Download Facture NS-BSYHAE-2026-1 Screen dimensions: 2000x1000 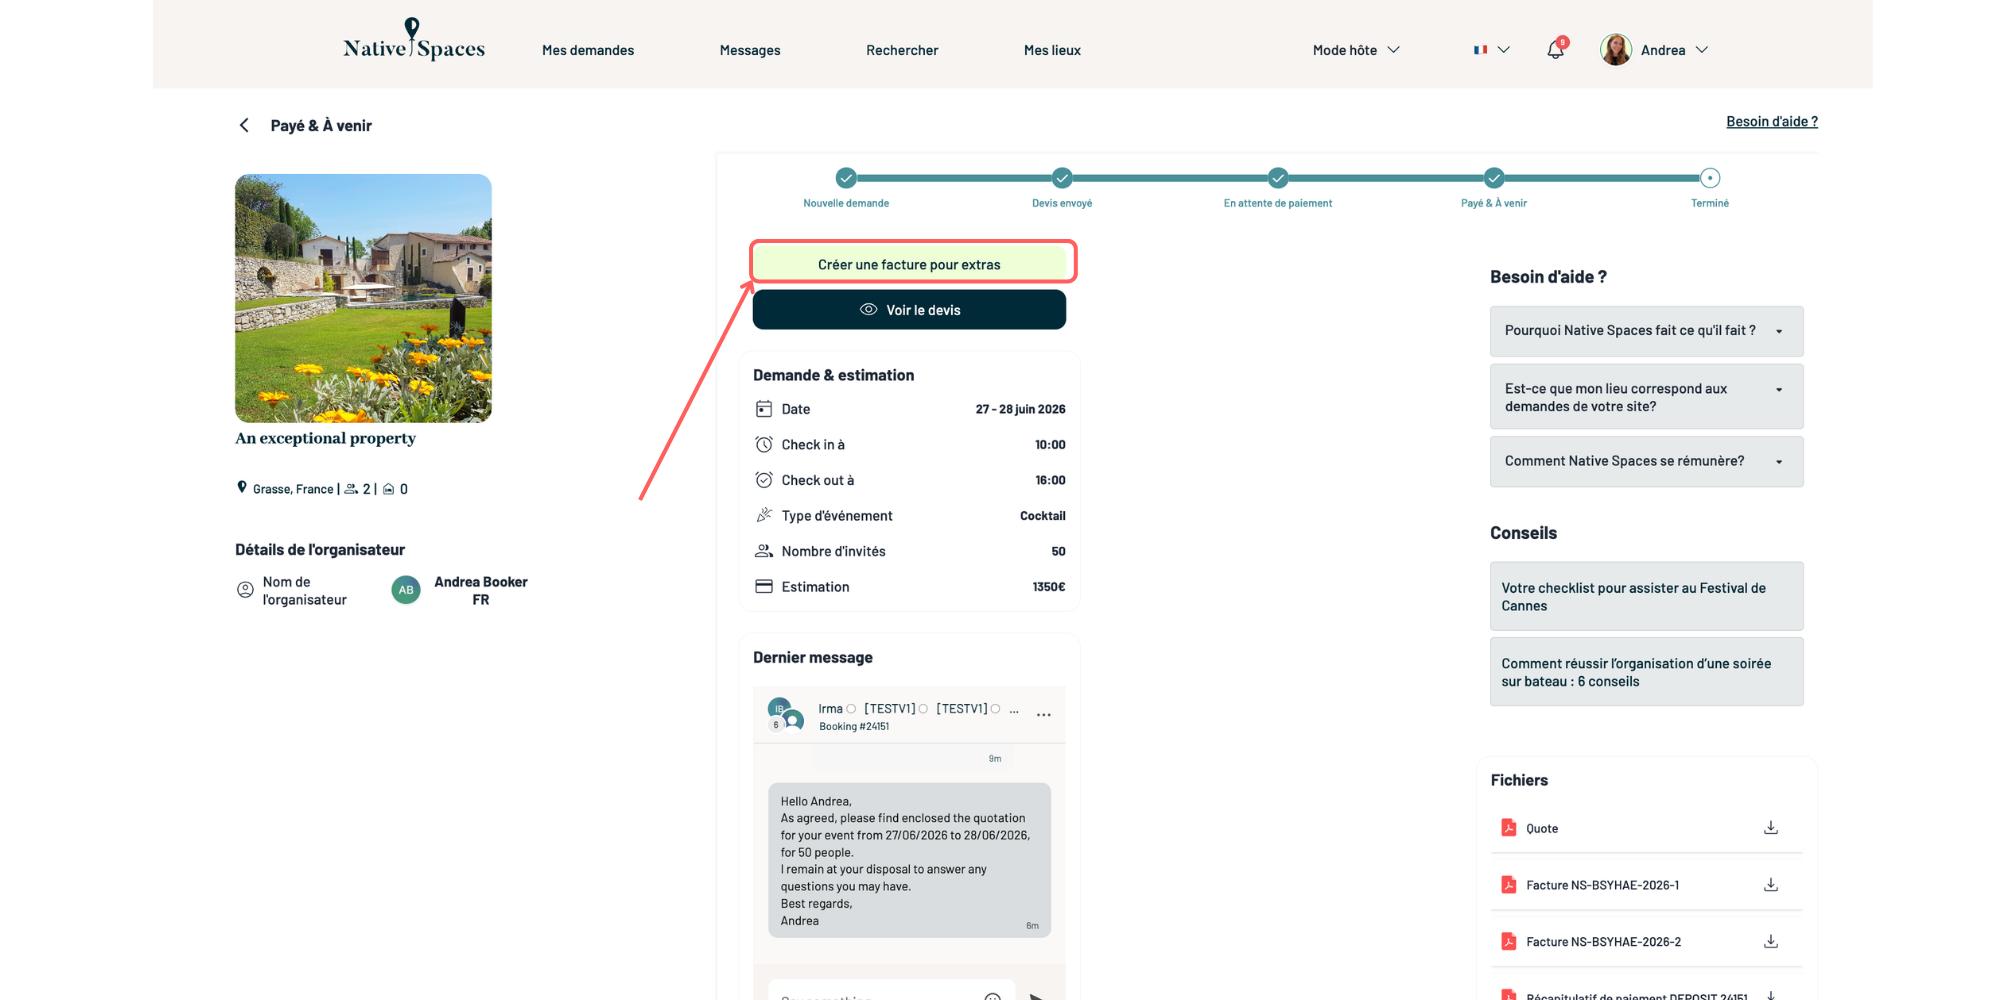point(1770,885)
